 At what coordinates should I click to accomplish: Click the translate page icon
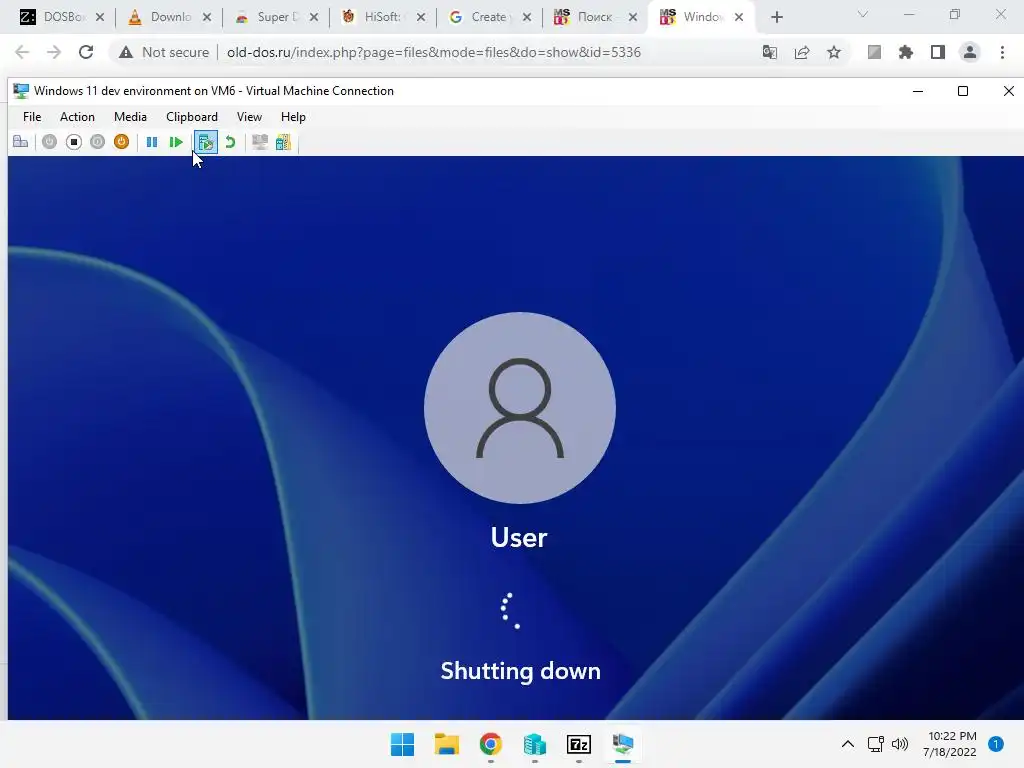coord(769,52)
